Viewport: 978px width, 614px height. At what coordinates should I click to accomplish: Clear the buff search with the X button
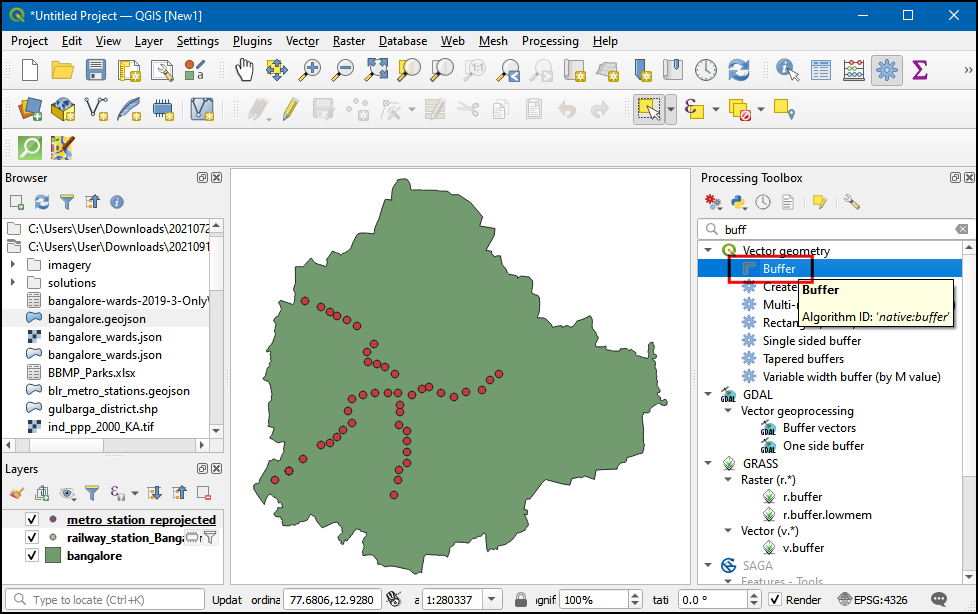[x=961, y=228]
